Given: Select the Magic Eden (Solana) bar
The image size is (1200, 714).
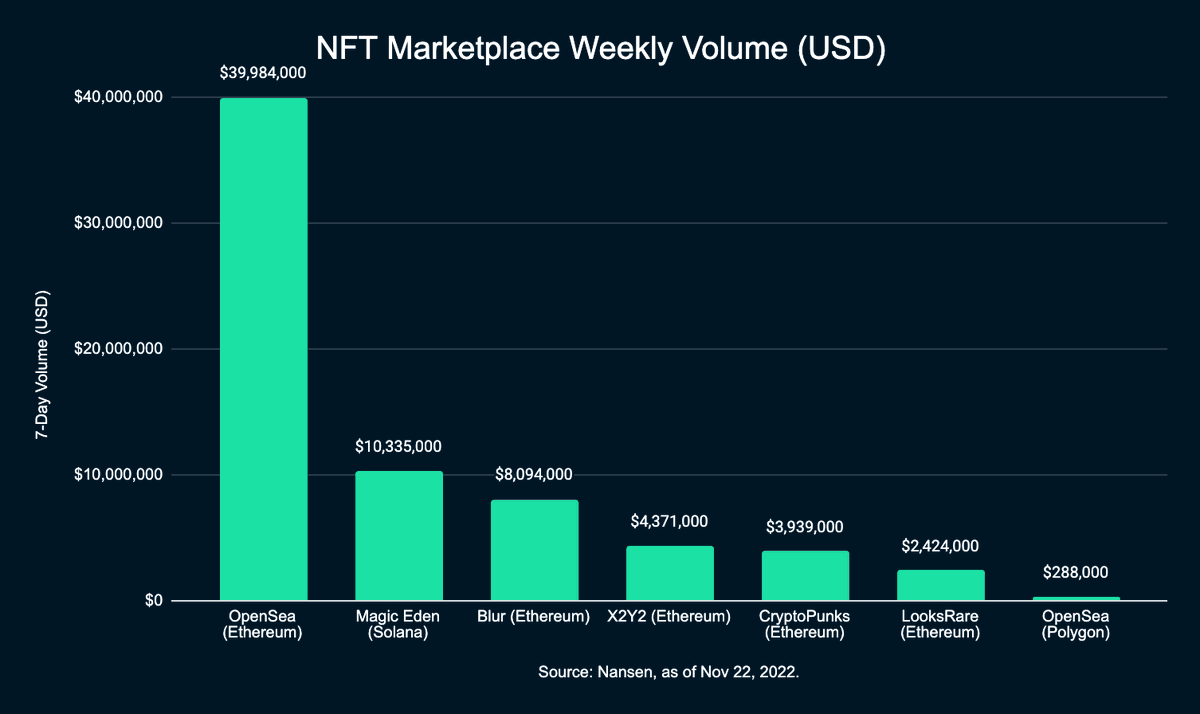Looking at the screenshot, I should tap(399, 536).
